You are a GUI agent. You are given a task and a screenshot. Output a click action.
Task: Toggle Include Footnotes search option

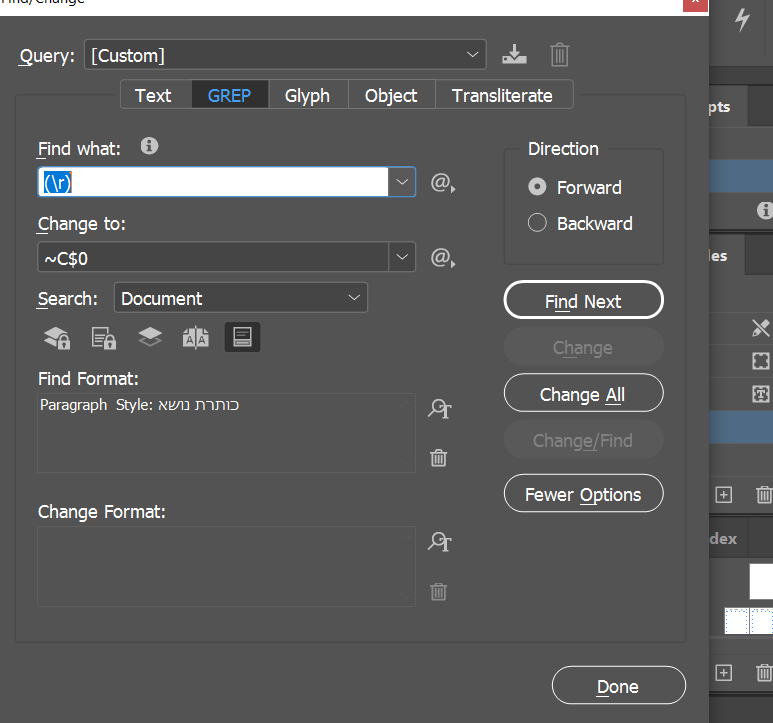pos(242,338)
